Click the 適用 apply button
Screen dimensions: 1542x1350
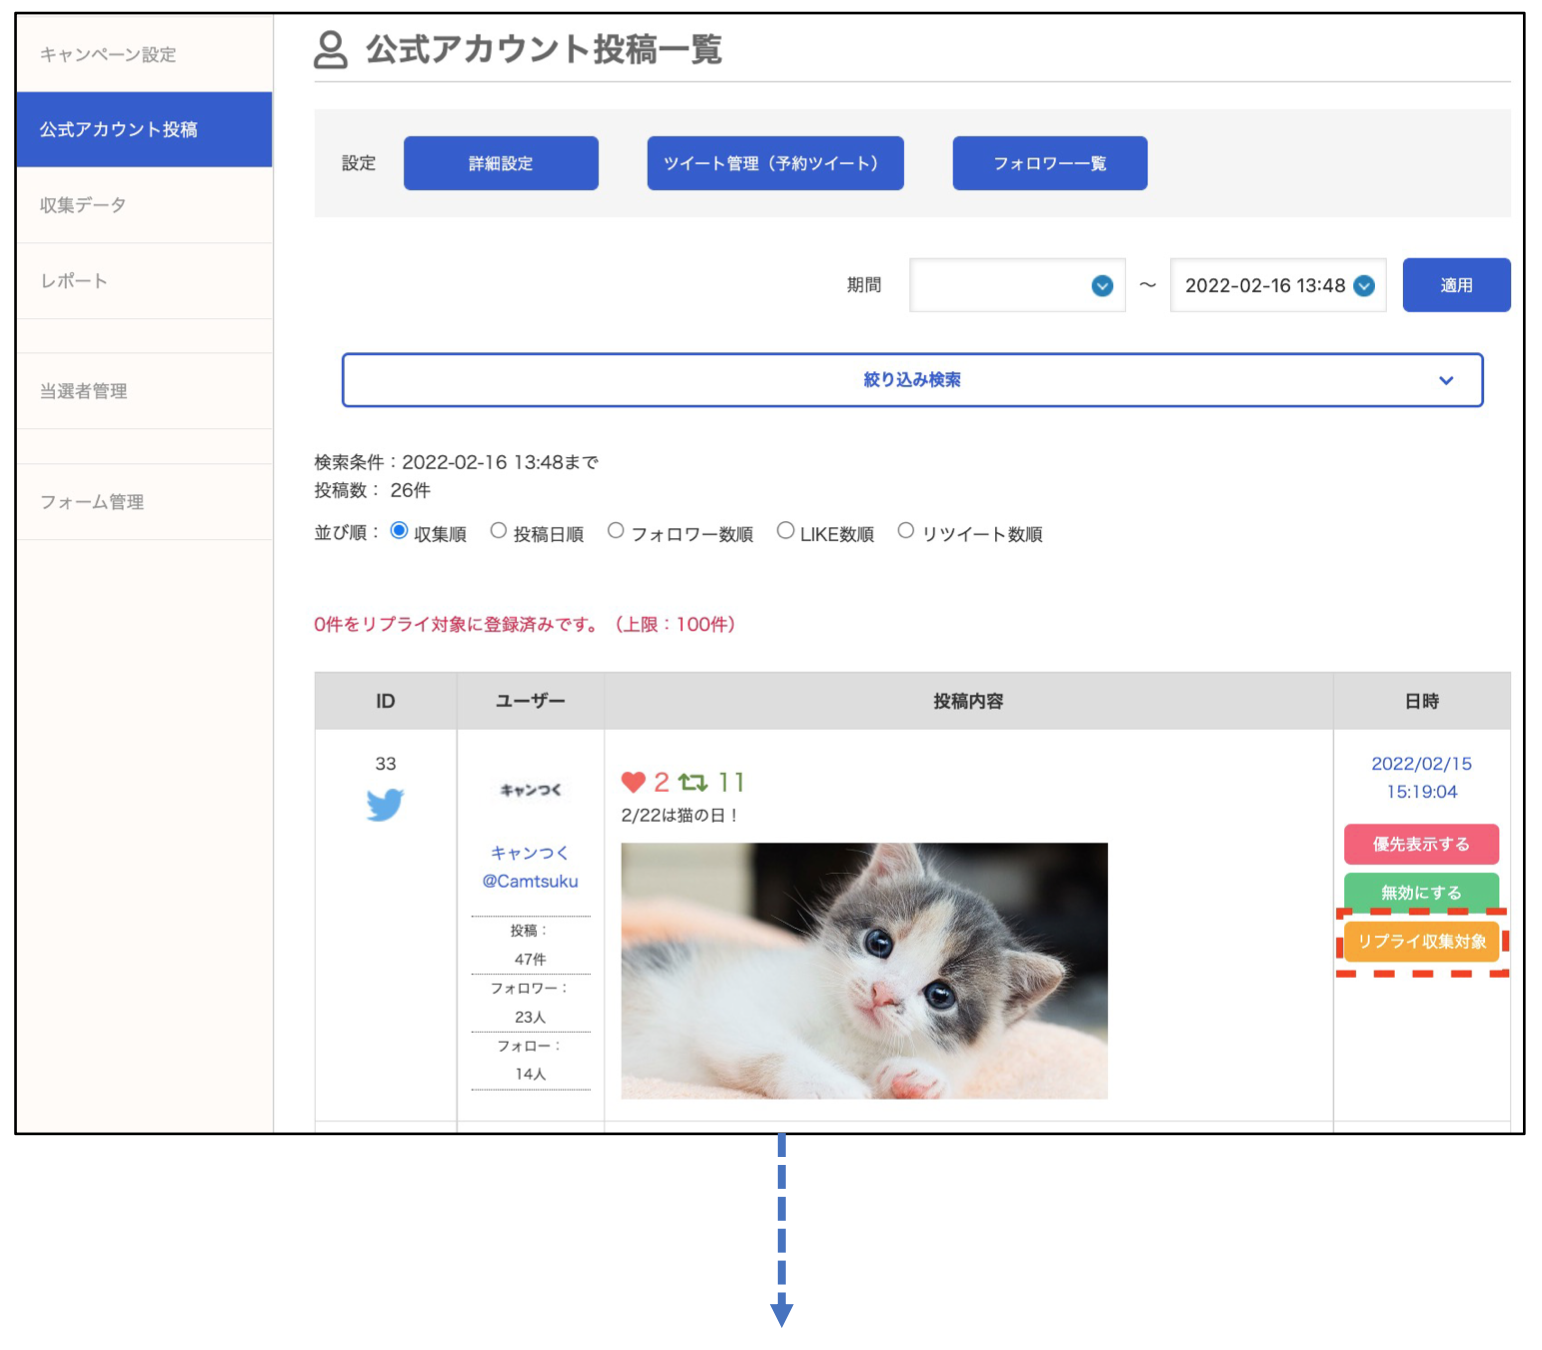(x=1456, y=285)
